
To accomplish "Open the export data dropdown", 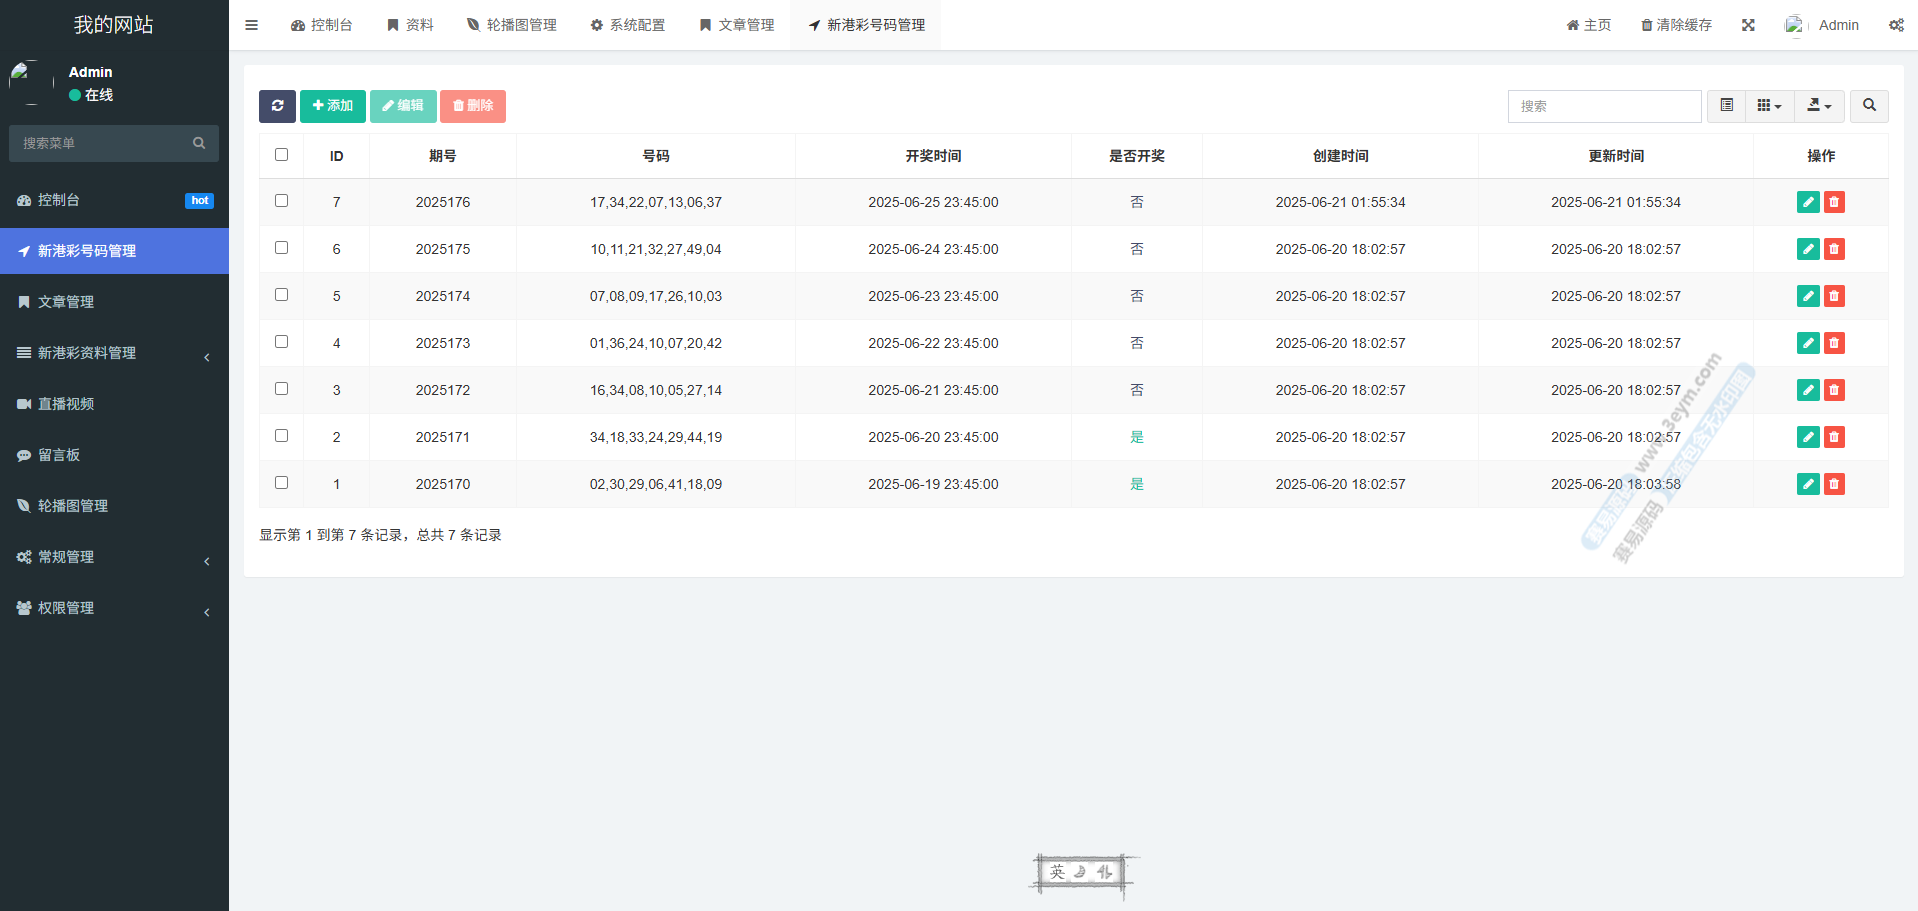I will 1819,106.
